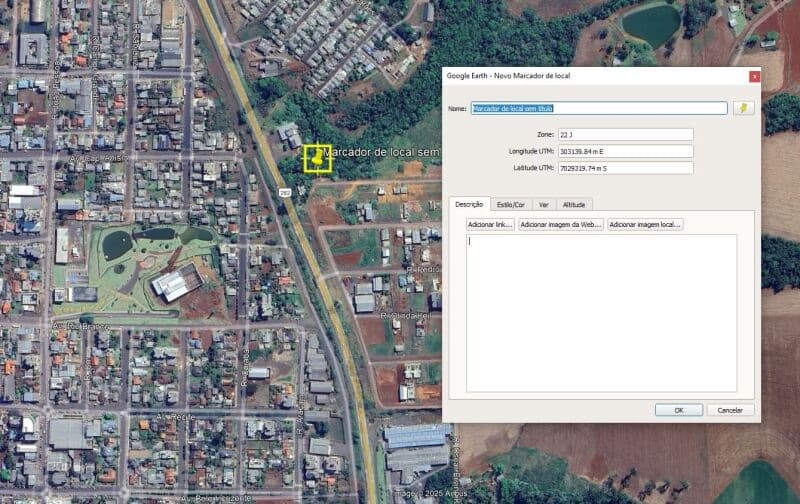Edit the Latitude UTM field
Viewport: 800px width, 504px height.
click(626, 168)
